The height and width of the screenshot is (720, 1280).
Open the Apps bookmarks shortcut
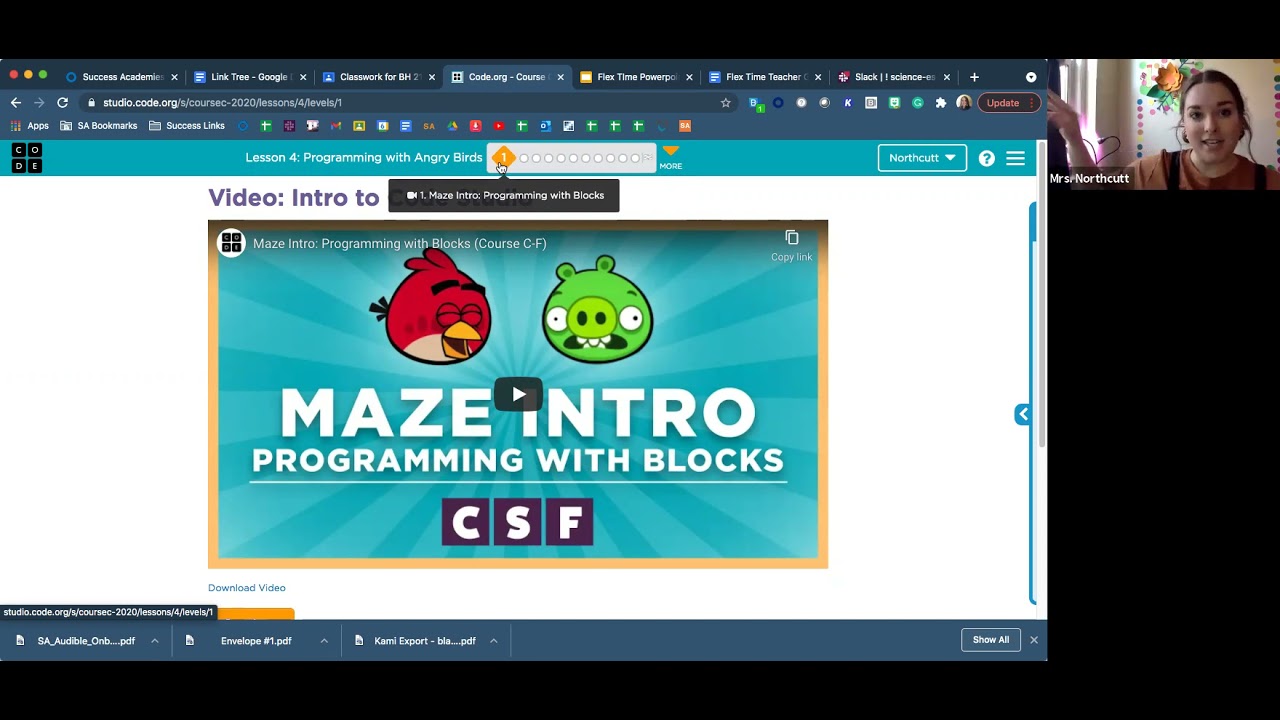29,126
